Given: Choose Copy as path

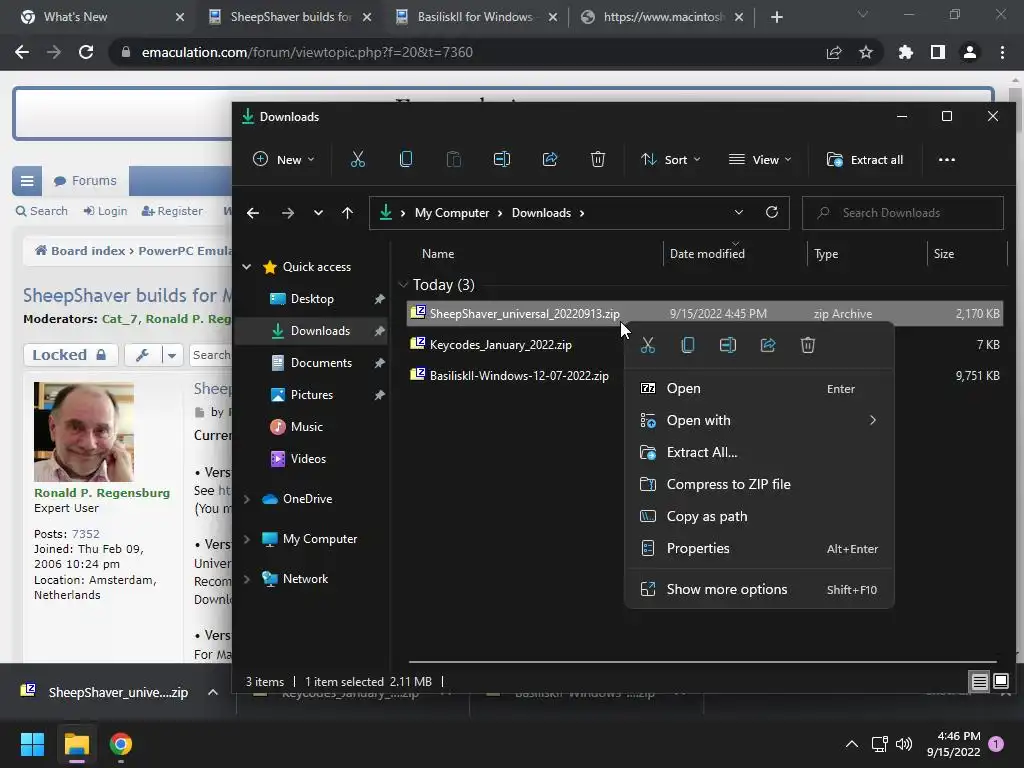Looking at the screenshot, I should tap(759, 517).
